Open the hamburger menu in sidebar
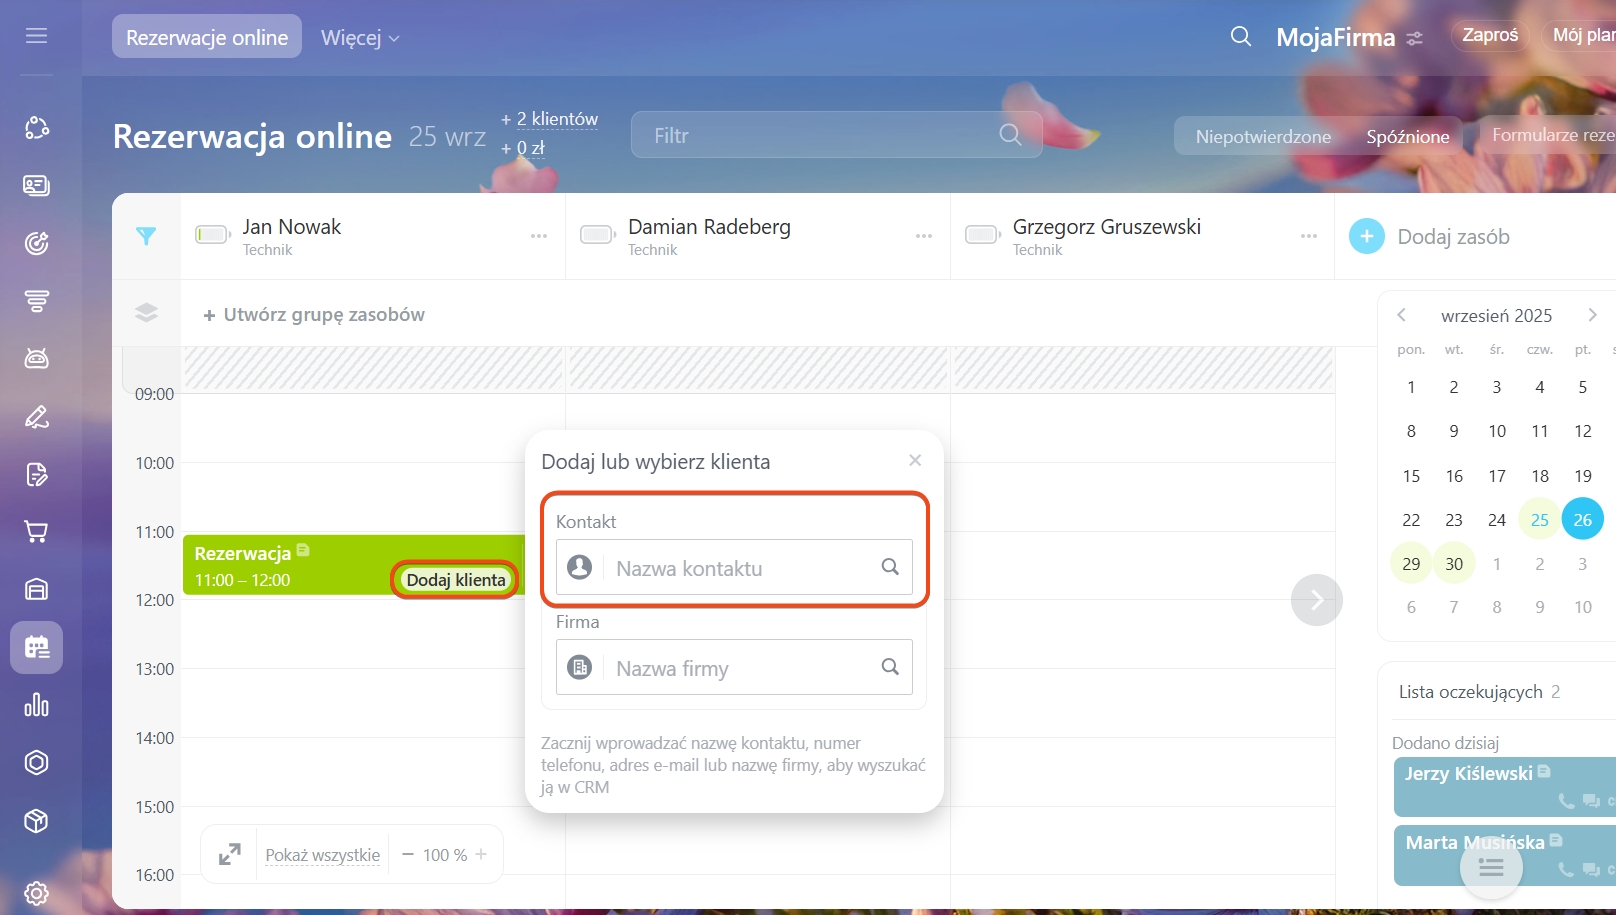Screen dimensions: 1616x915 (x=37, y=36)
